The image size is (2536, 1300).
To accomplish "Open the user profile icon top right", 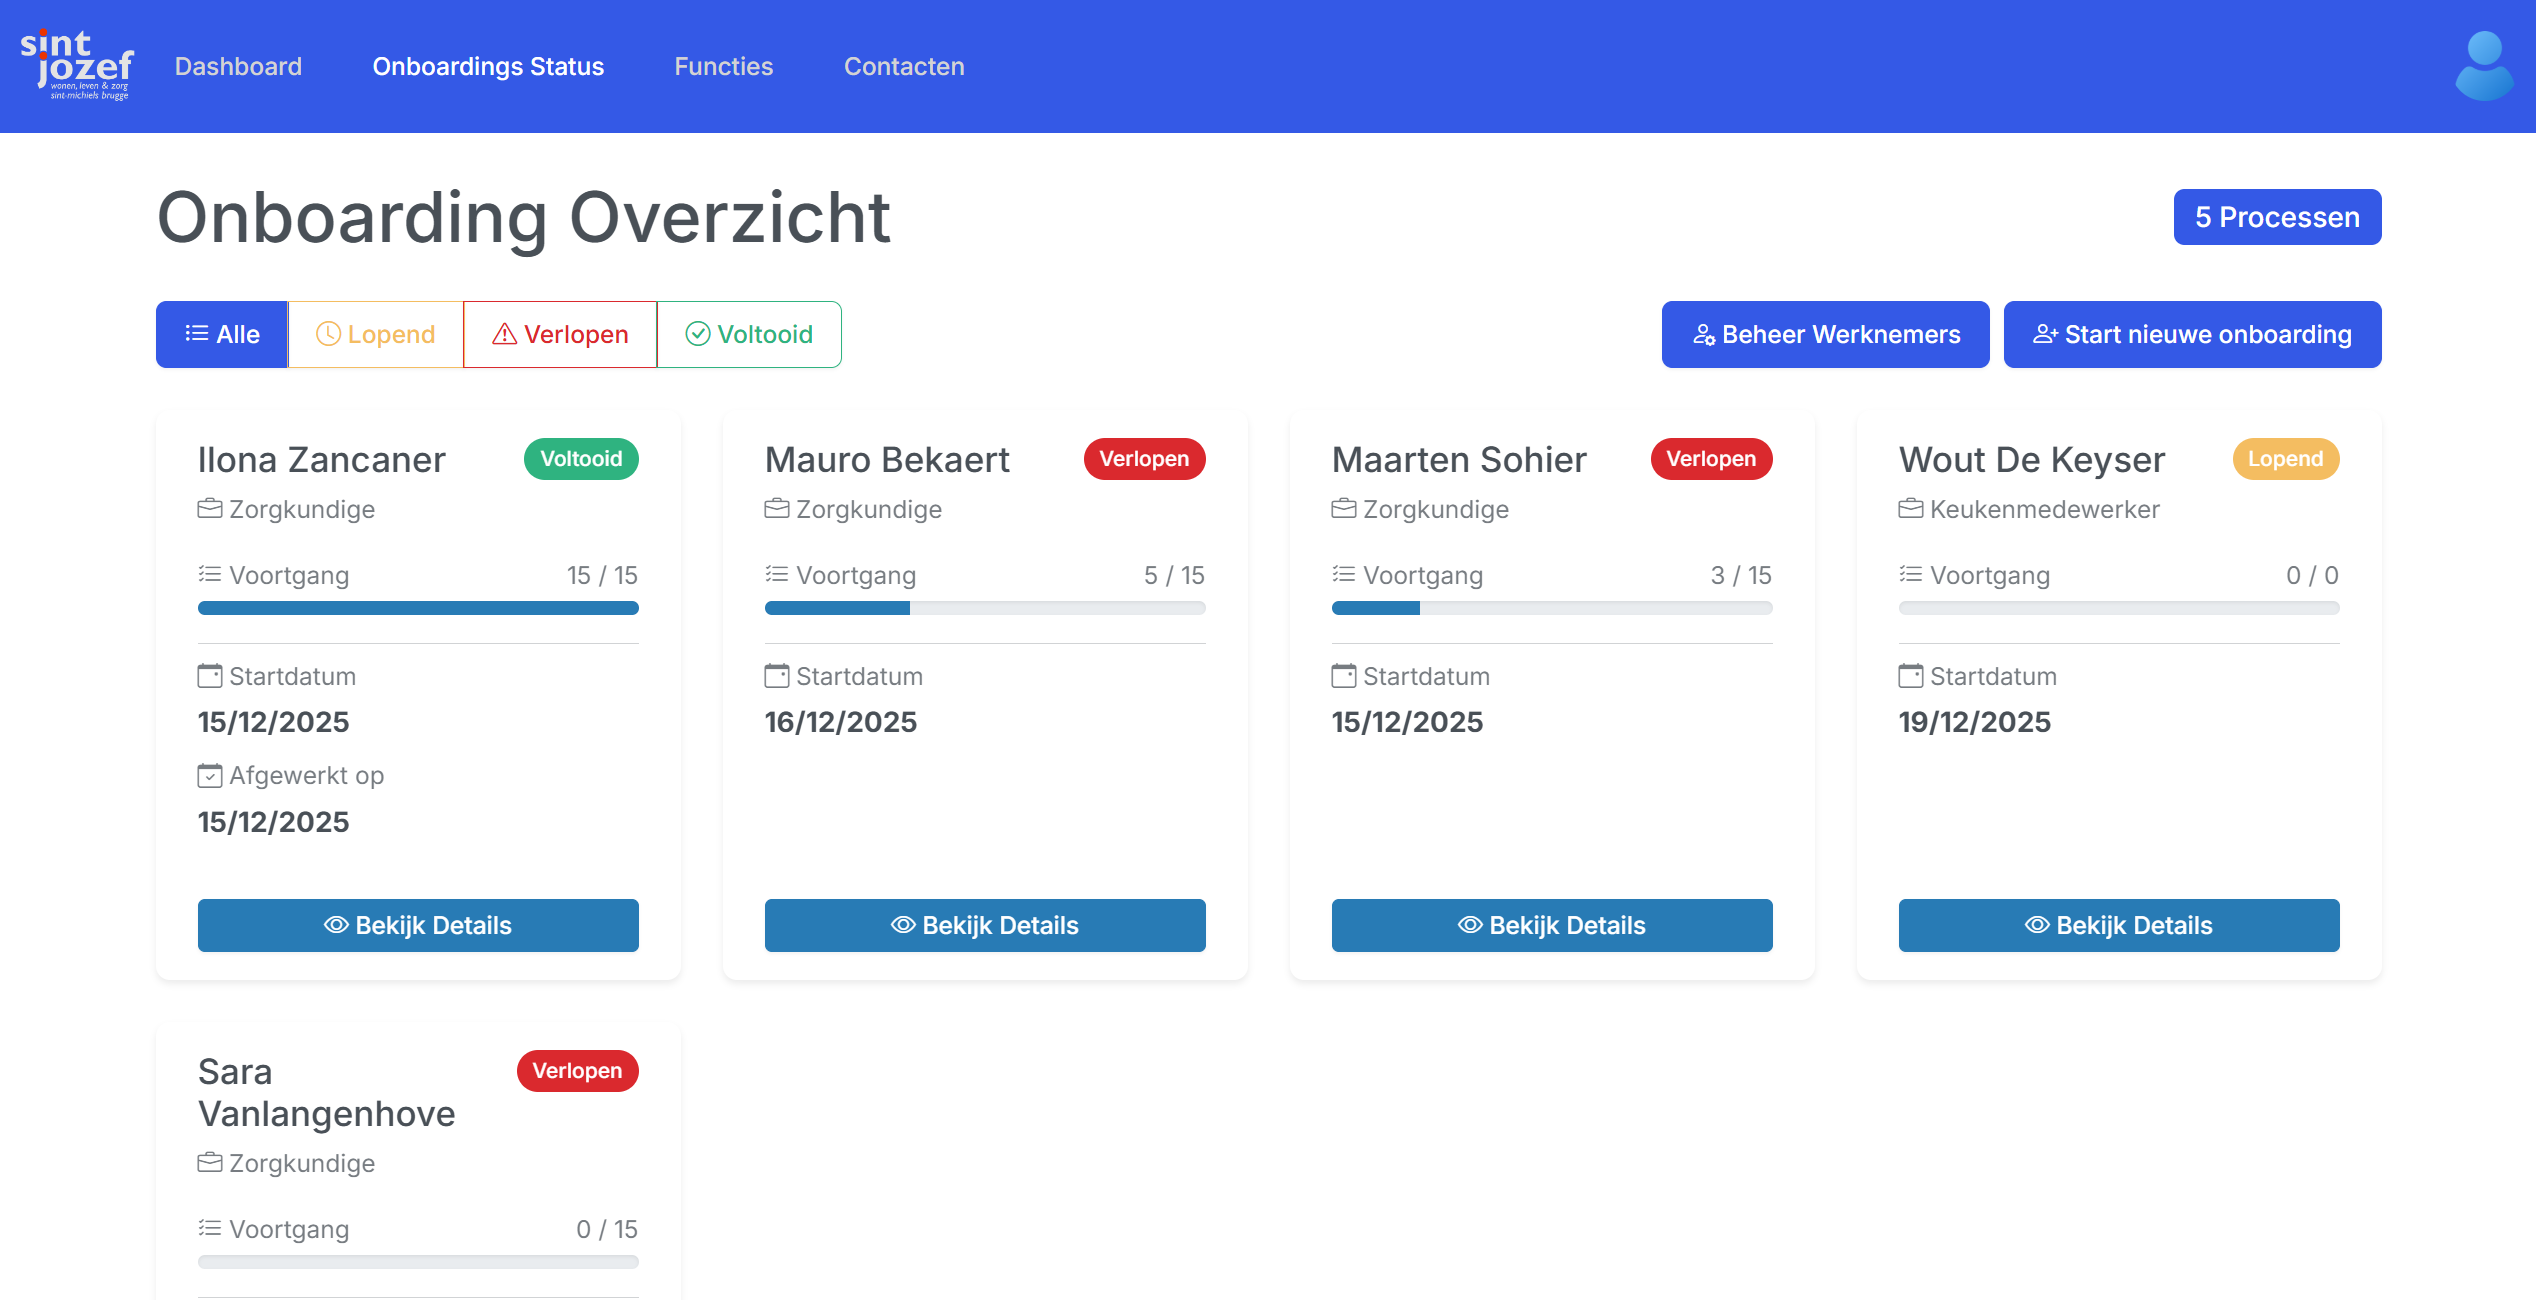I will (x=2483, y=66).
